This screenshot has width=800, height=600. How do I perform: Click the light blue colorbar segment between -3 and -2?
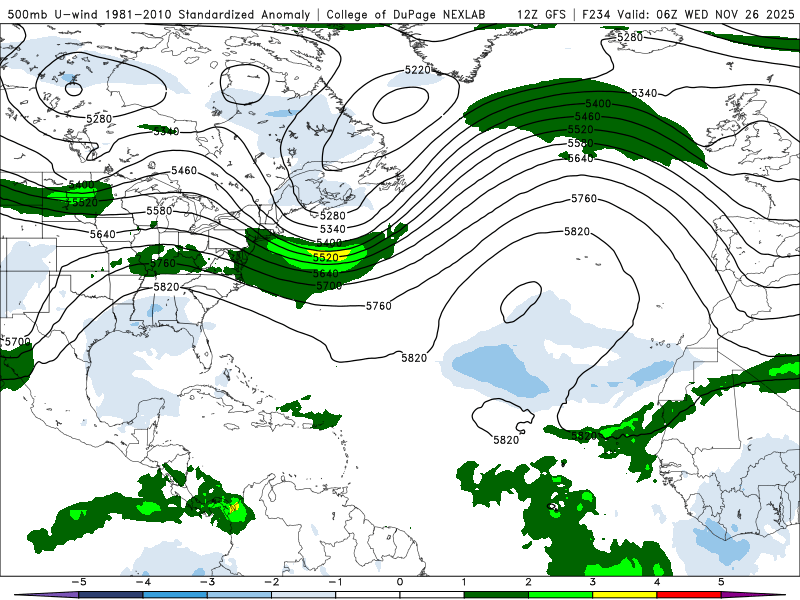click(239, 595)
